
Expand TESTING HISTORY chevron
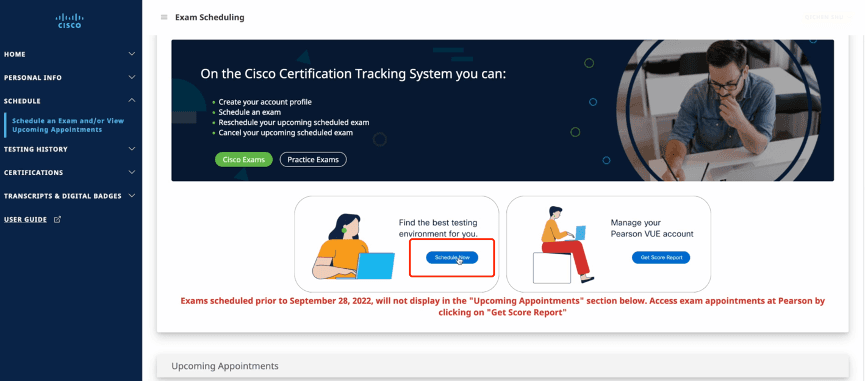point(131,149)
